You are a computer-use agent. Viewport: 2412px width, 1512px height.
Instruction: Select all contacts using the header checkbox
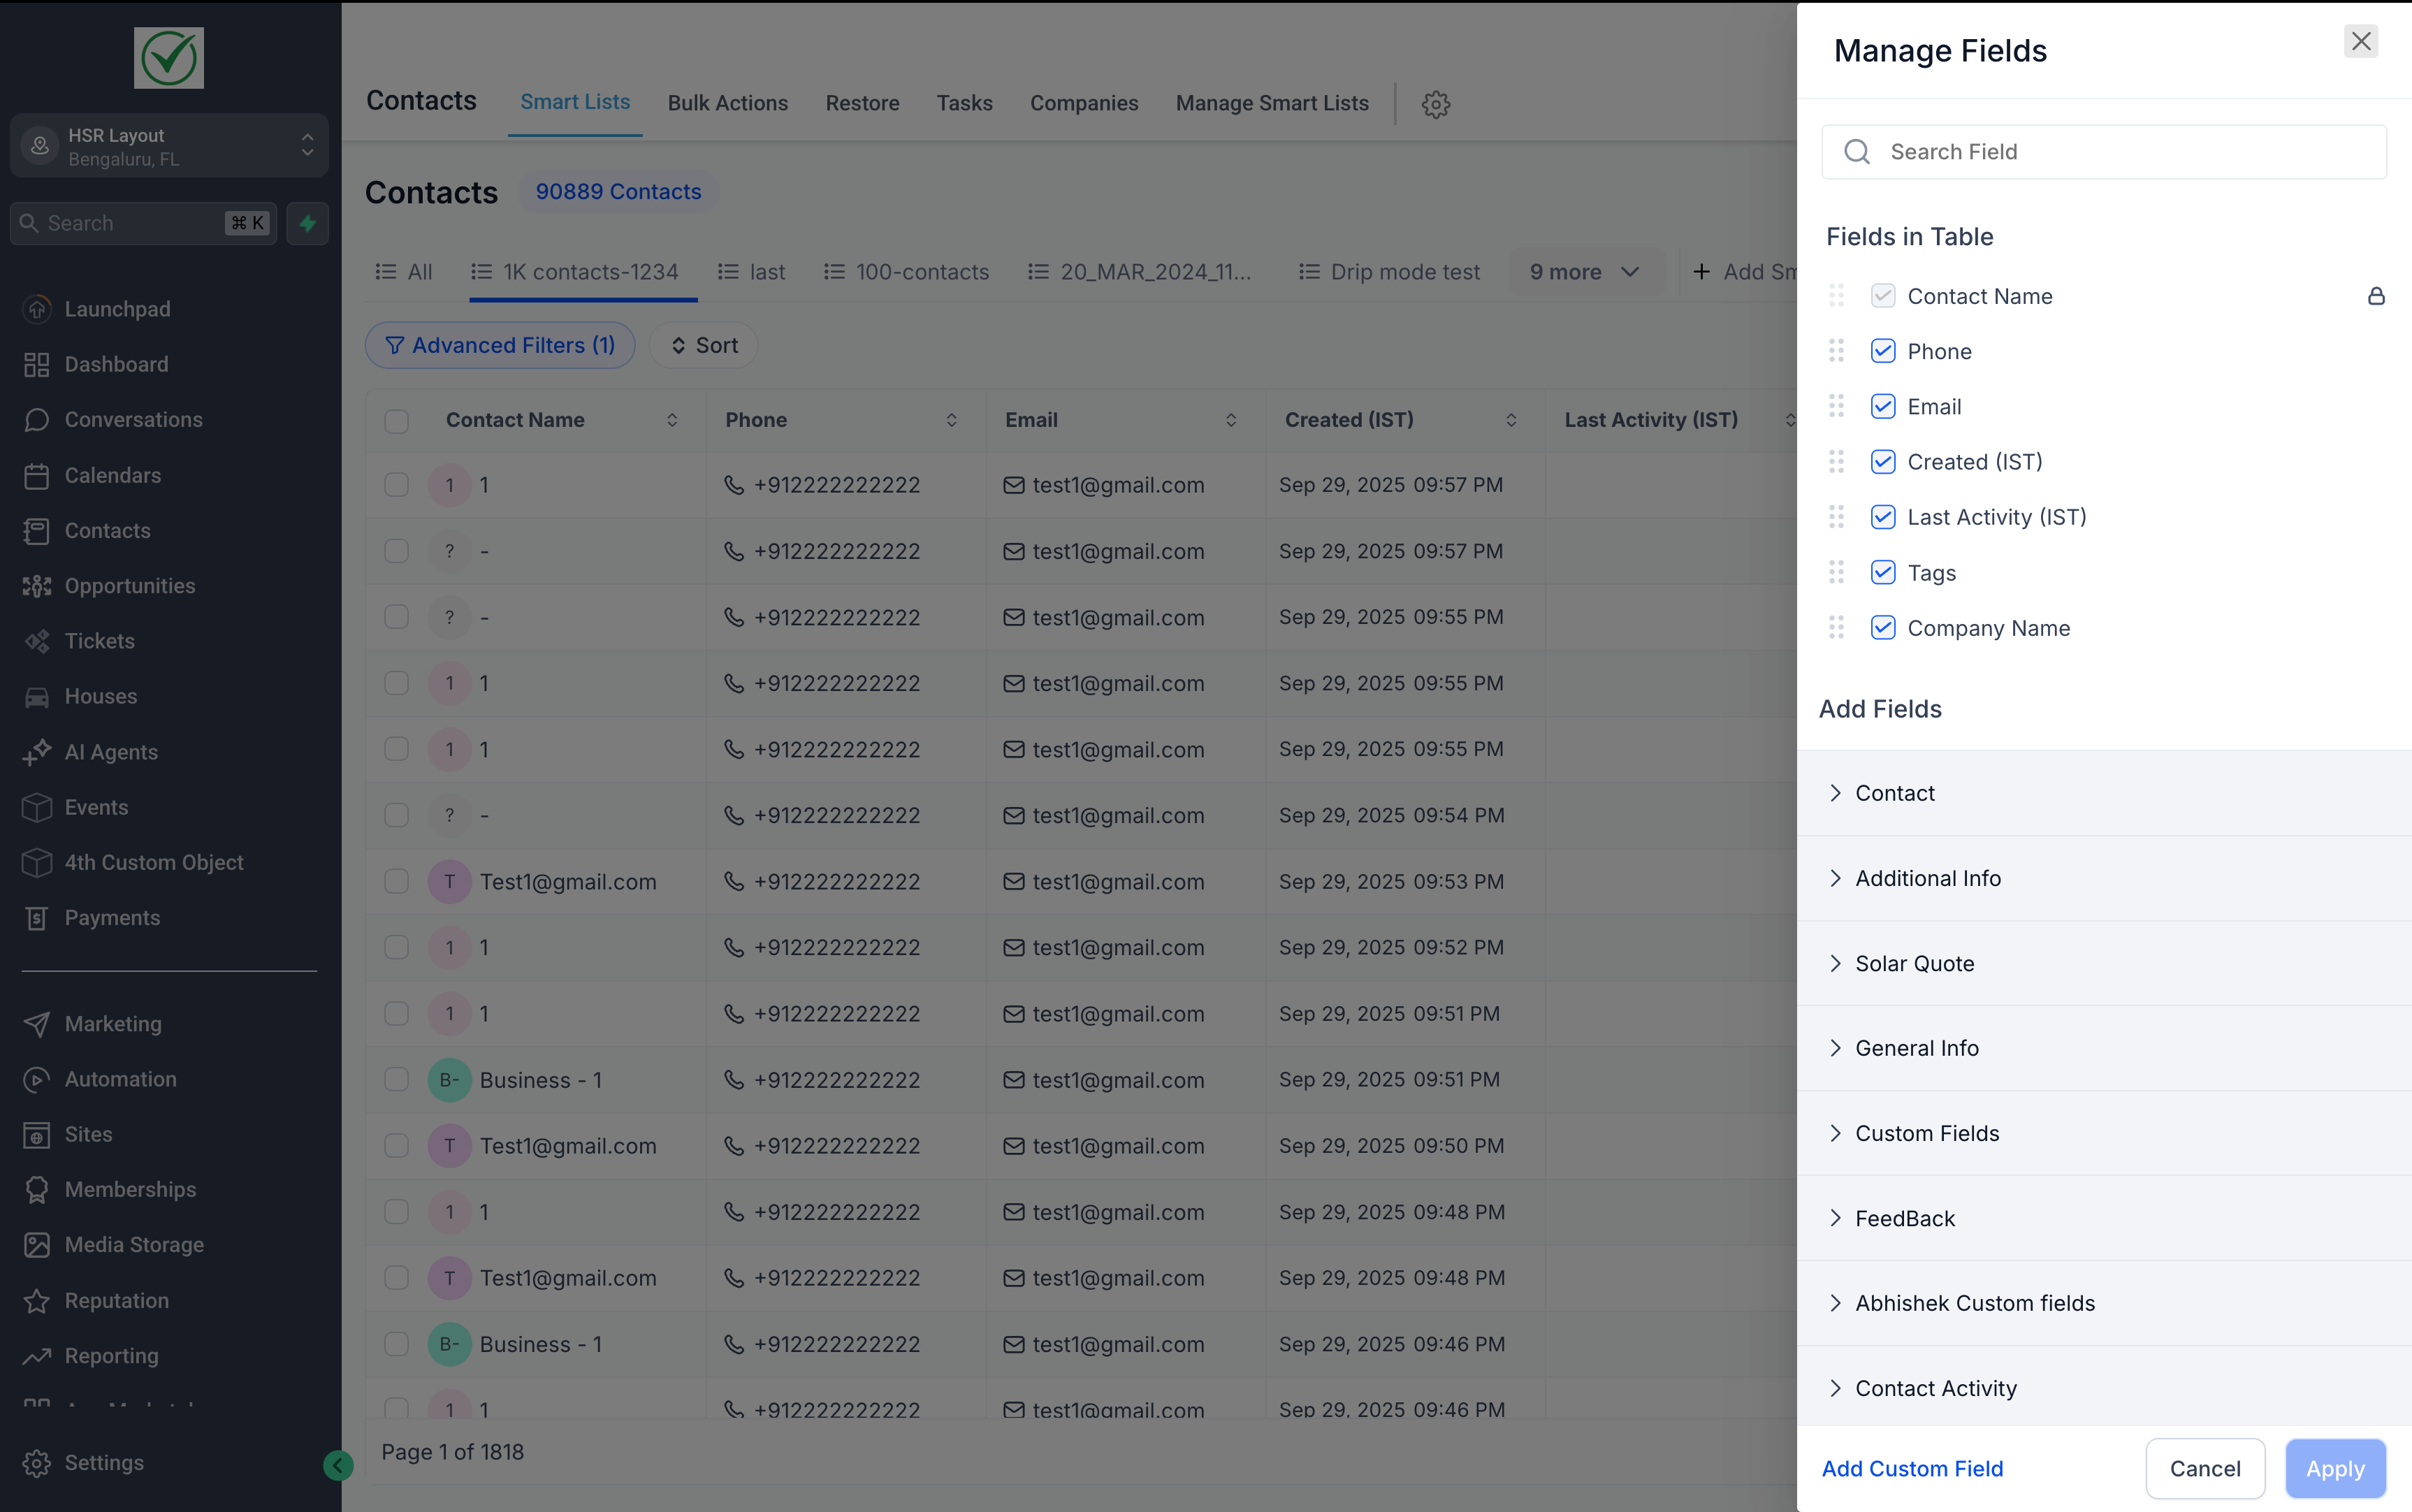pyautogui.click(x=396, y=420)
